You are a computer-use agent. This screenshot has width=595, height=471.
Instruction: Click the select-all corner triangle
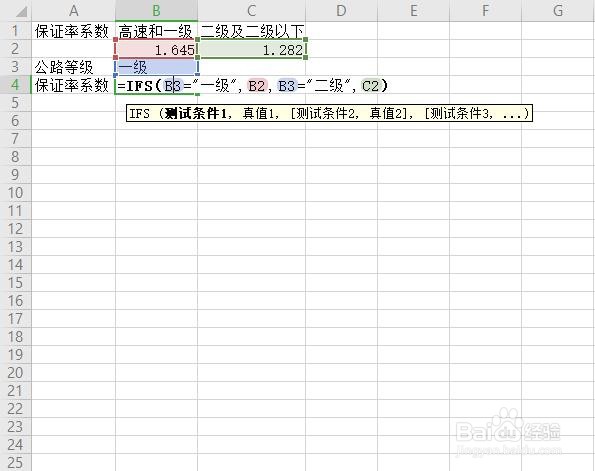point(21,12)
